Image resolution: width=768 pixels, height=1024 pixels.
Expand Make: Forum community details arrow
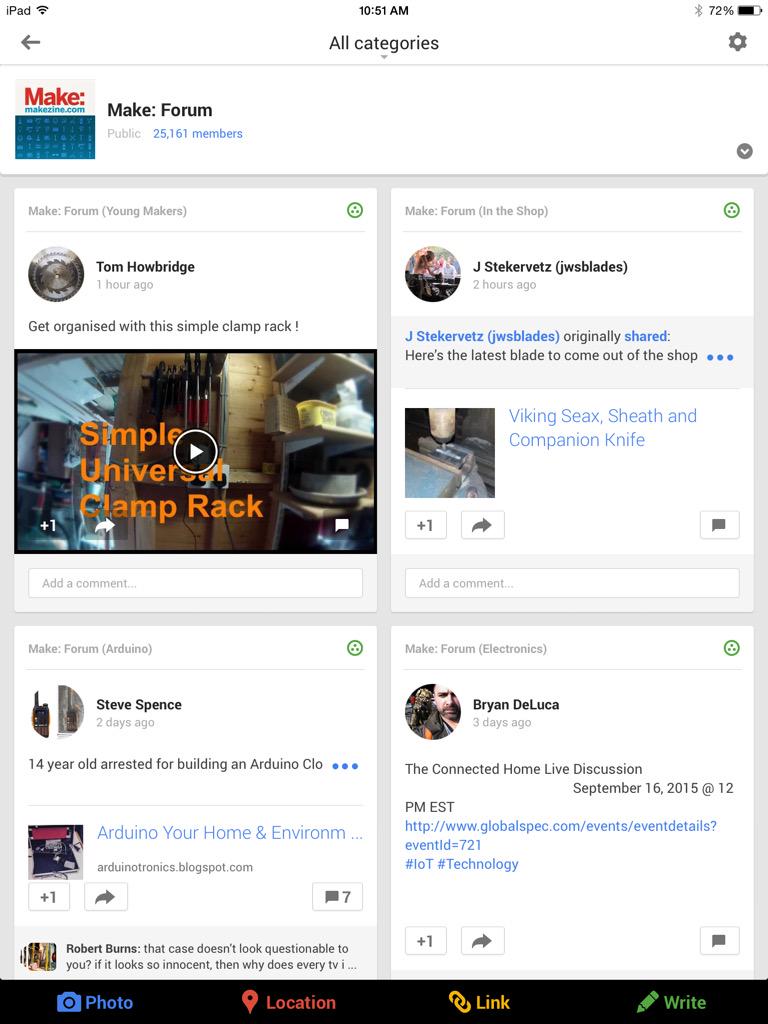tap(744, 152)
